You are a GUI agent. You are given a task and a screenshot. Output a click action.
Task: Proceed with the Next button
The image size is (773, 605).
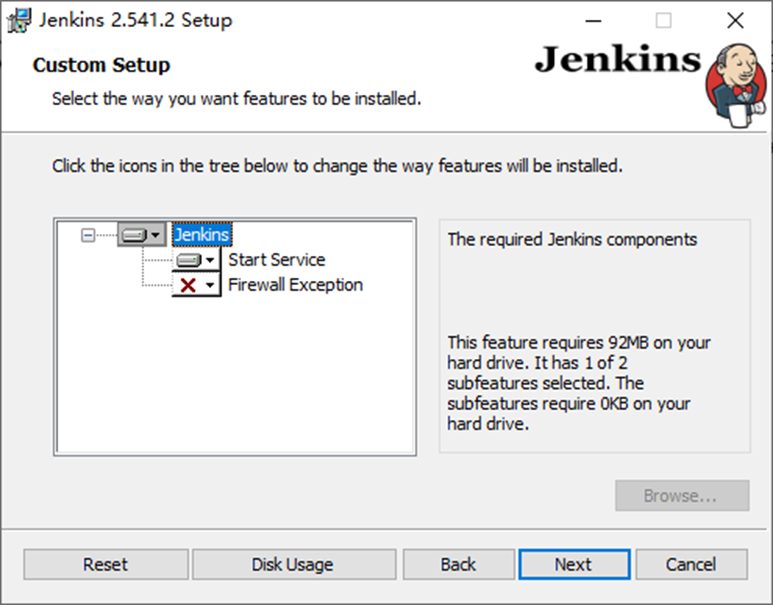(x=574, y=564)
